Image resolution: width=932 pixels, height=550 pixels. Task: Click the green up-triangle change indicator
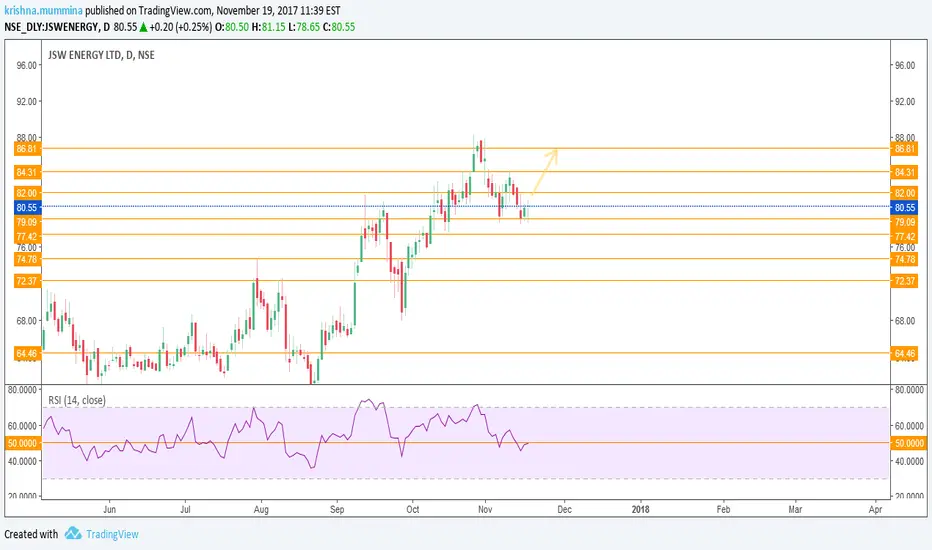pyautogui.click(x=143, y=27)
